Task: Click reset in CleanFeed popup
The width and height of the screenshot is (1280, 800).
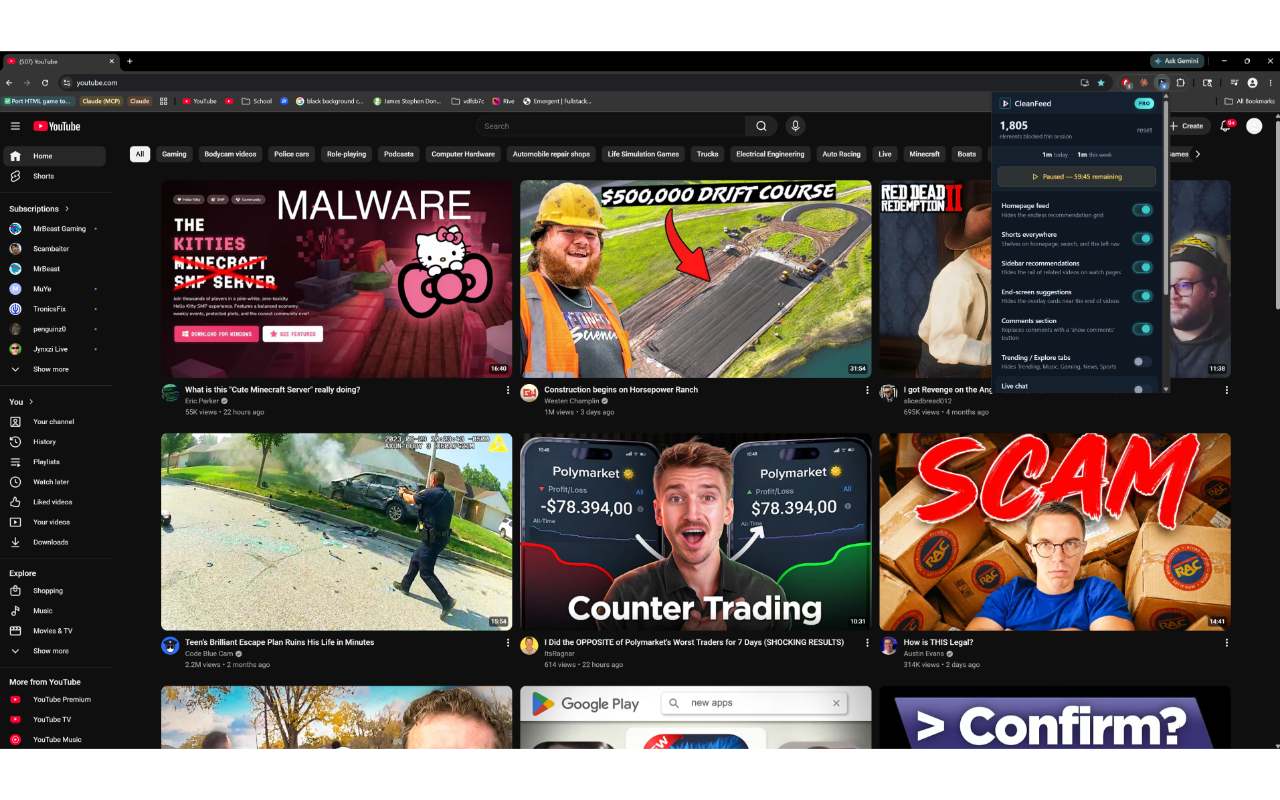Action: tap(1144, 130)
